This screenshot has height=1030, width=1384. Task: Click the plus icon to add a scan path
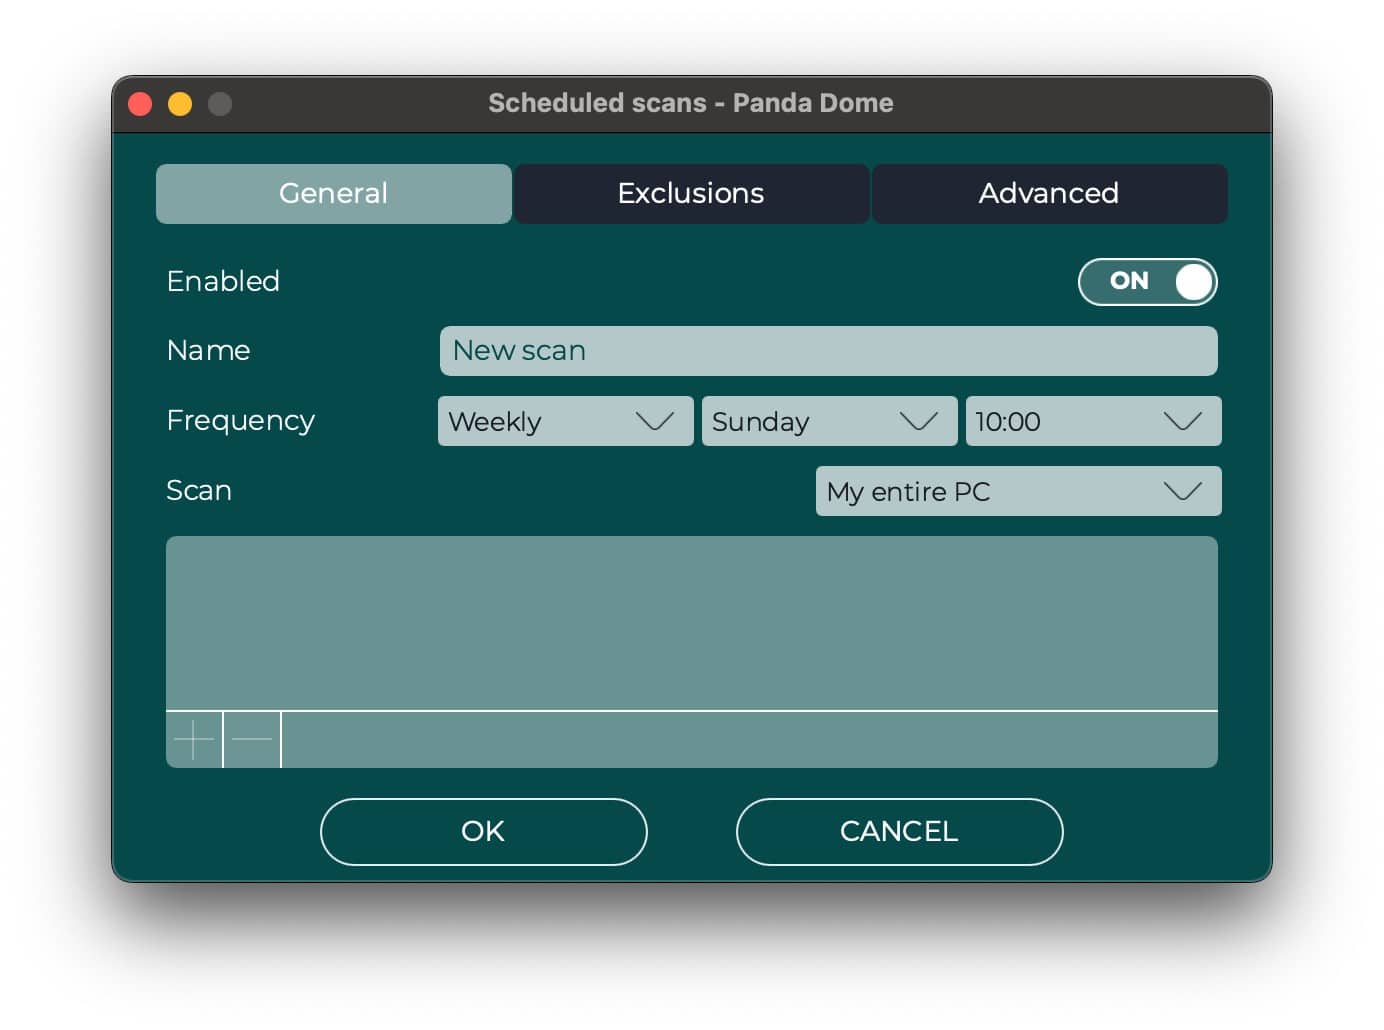coord(194,740)
